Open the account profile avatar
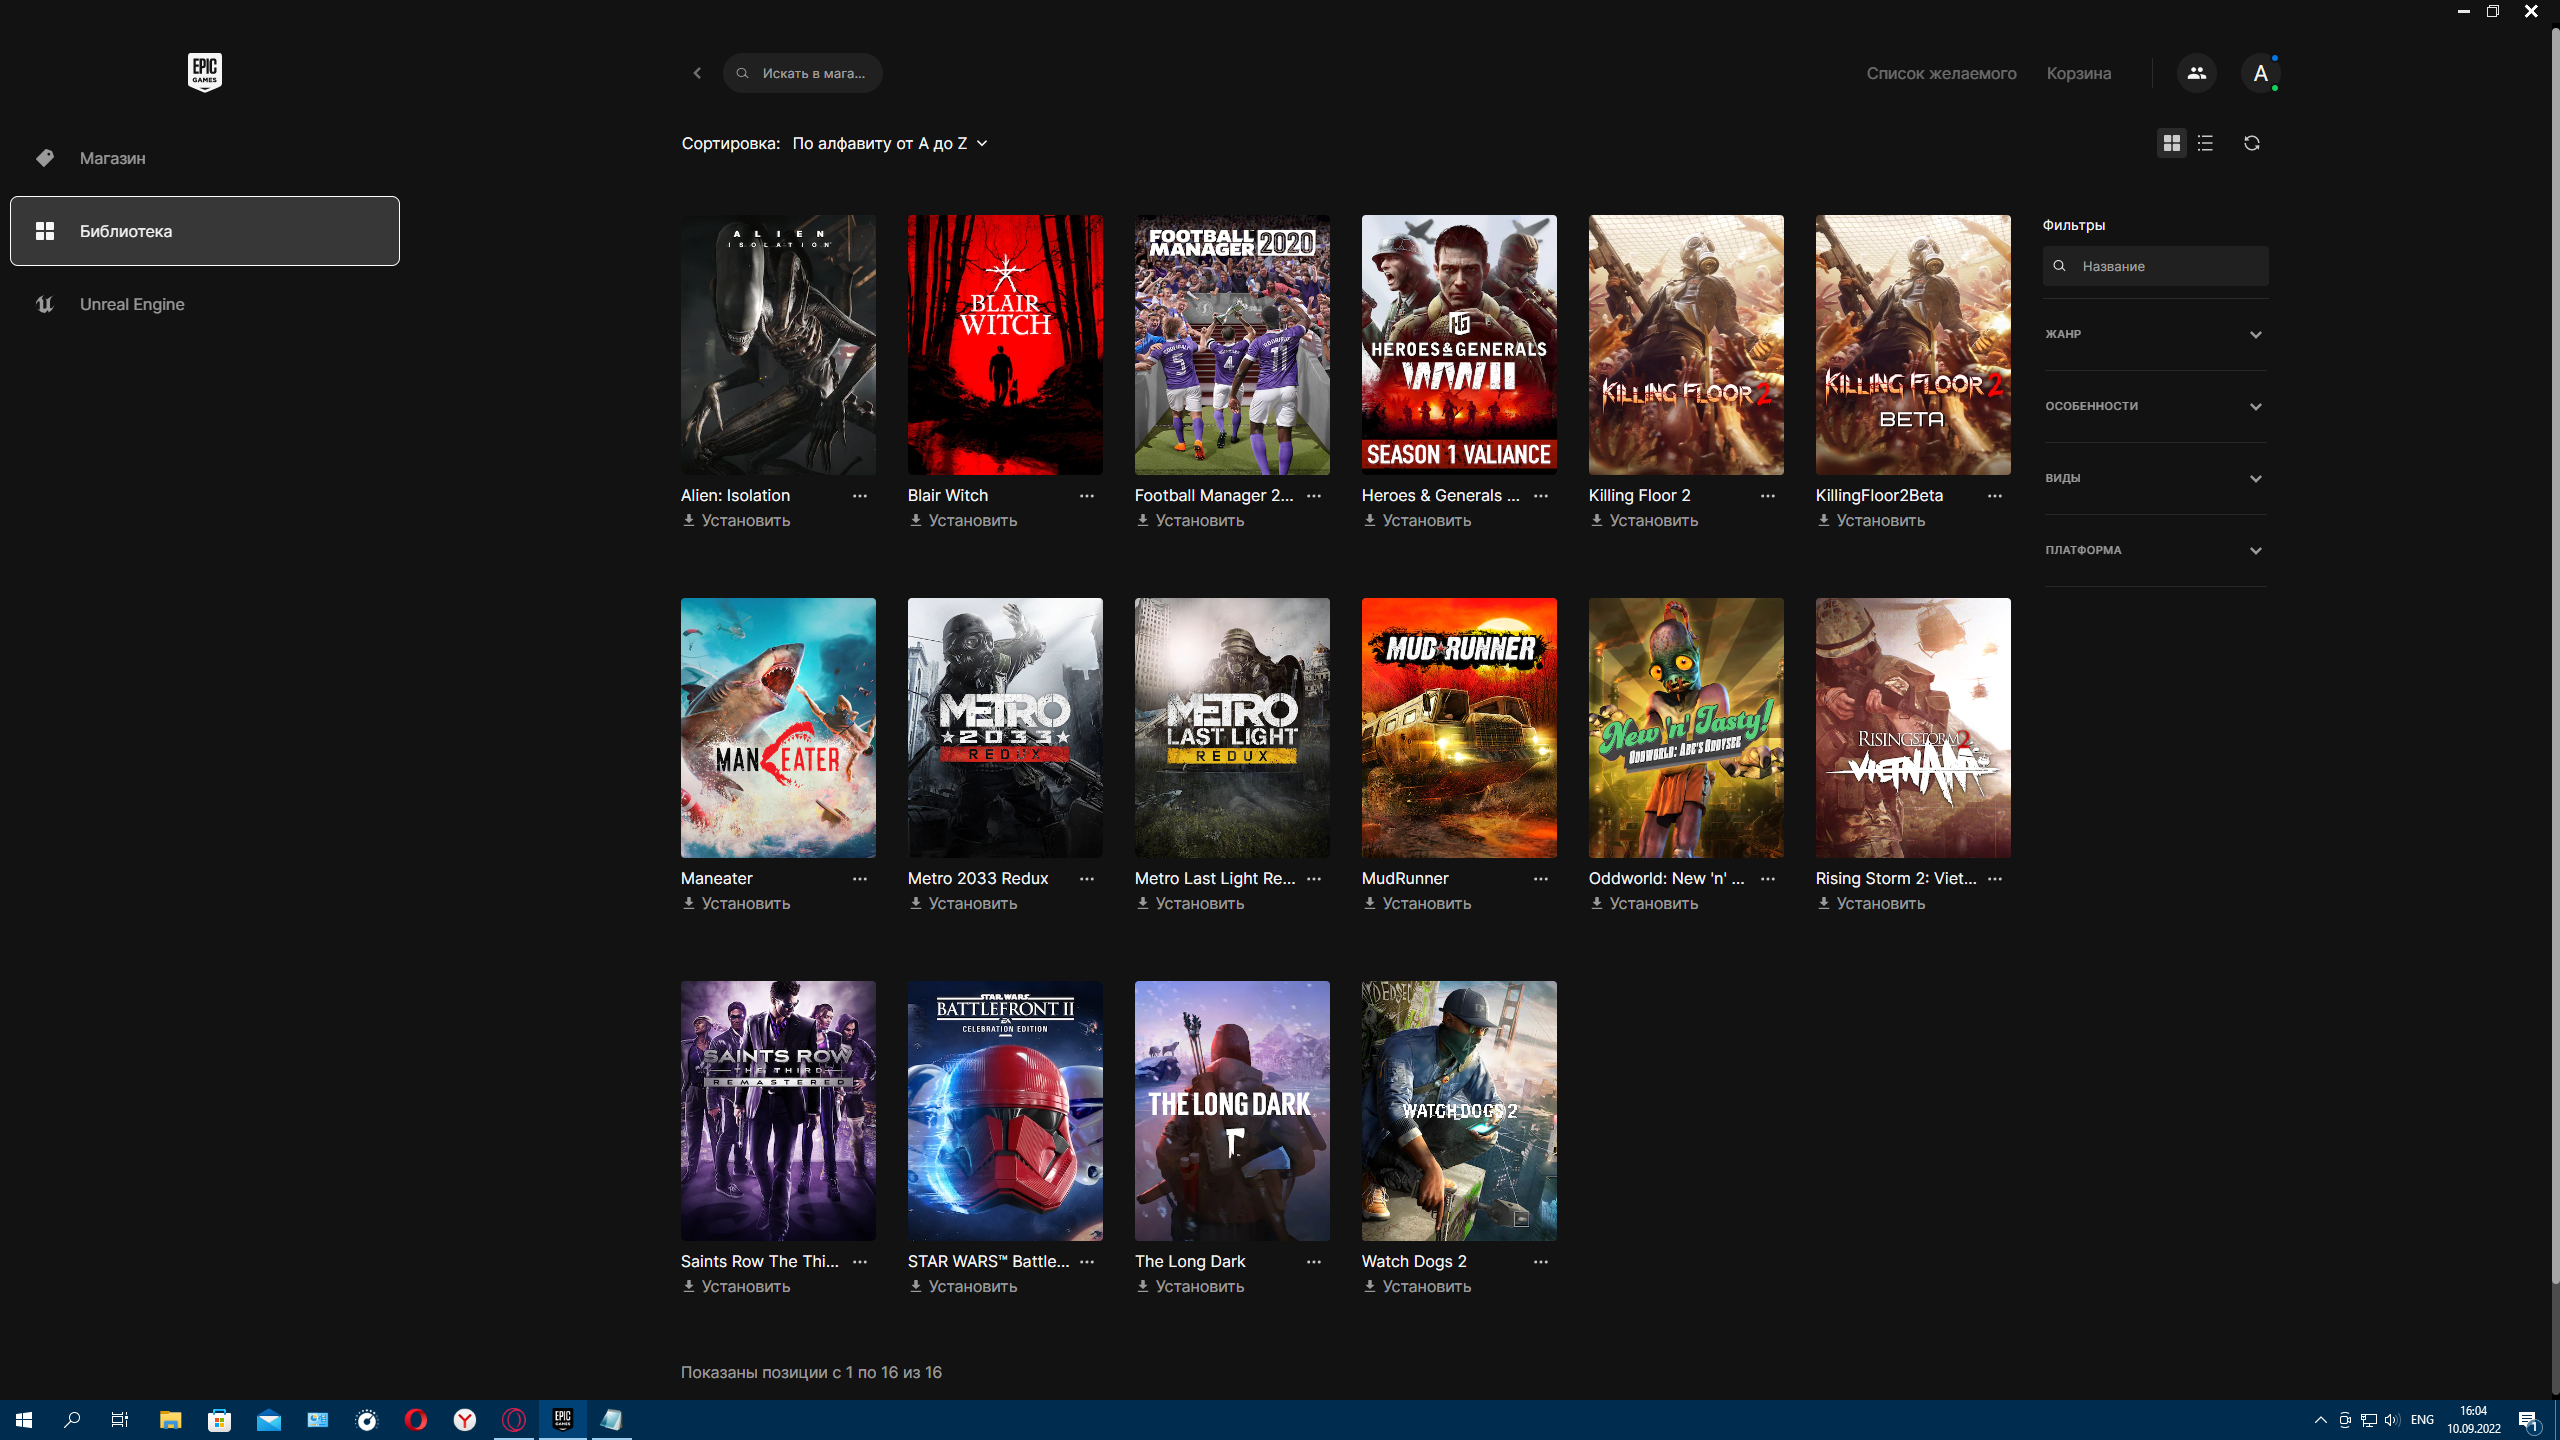Viewport: 2560px width, 1440px height. coord(2260,73)
